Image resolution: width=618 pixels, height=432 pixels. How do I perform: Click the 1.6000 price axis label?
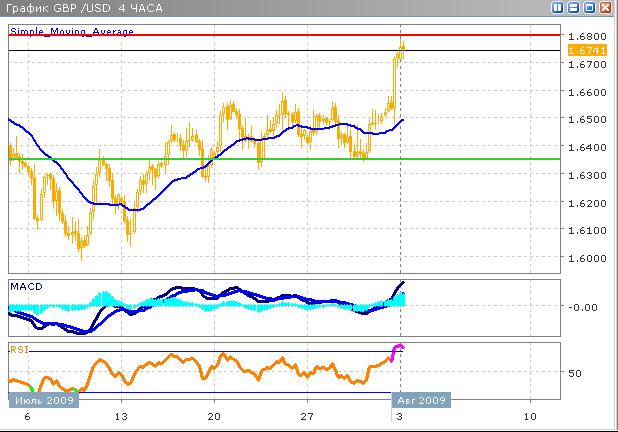coord(582,258)
